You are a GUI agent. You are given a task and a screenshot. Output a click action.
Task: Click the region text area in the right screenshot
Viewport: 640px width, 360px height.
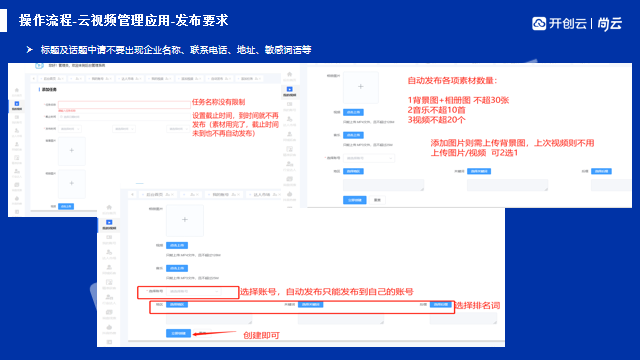(x=383, y=185)
